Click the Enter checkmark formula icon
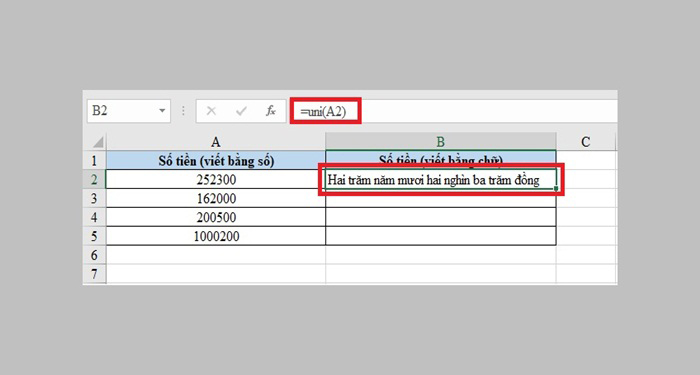Screen dimensions: 700x375 (x=242, y=111)
